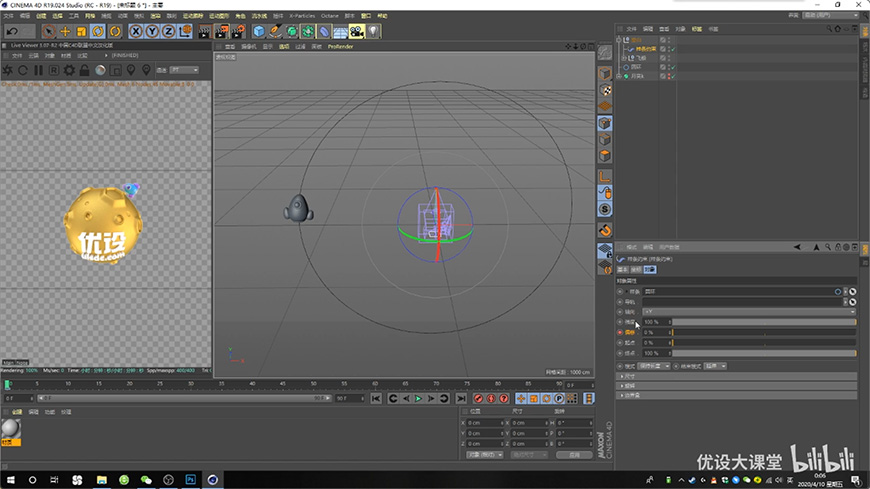Render the current view clapperboard icon
This screenshot has height=489, width=870.
pos(204,32)
